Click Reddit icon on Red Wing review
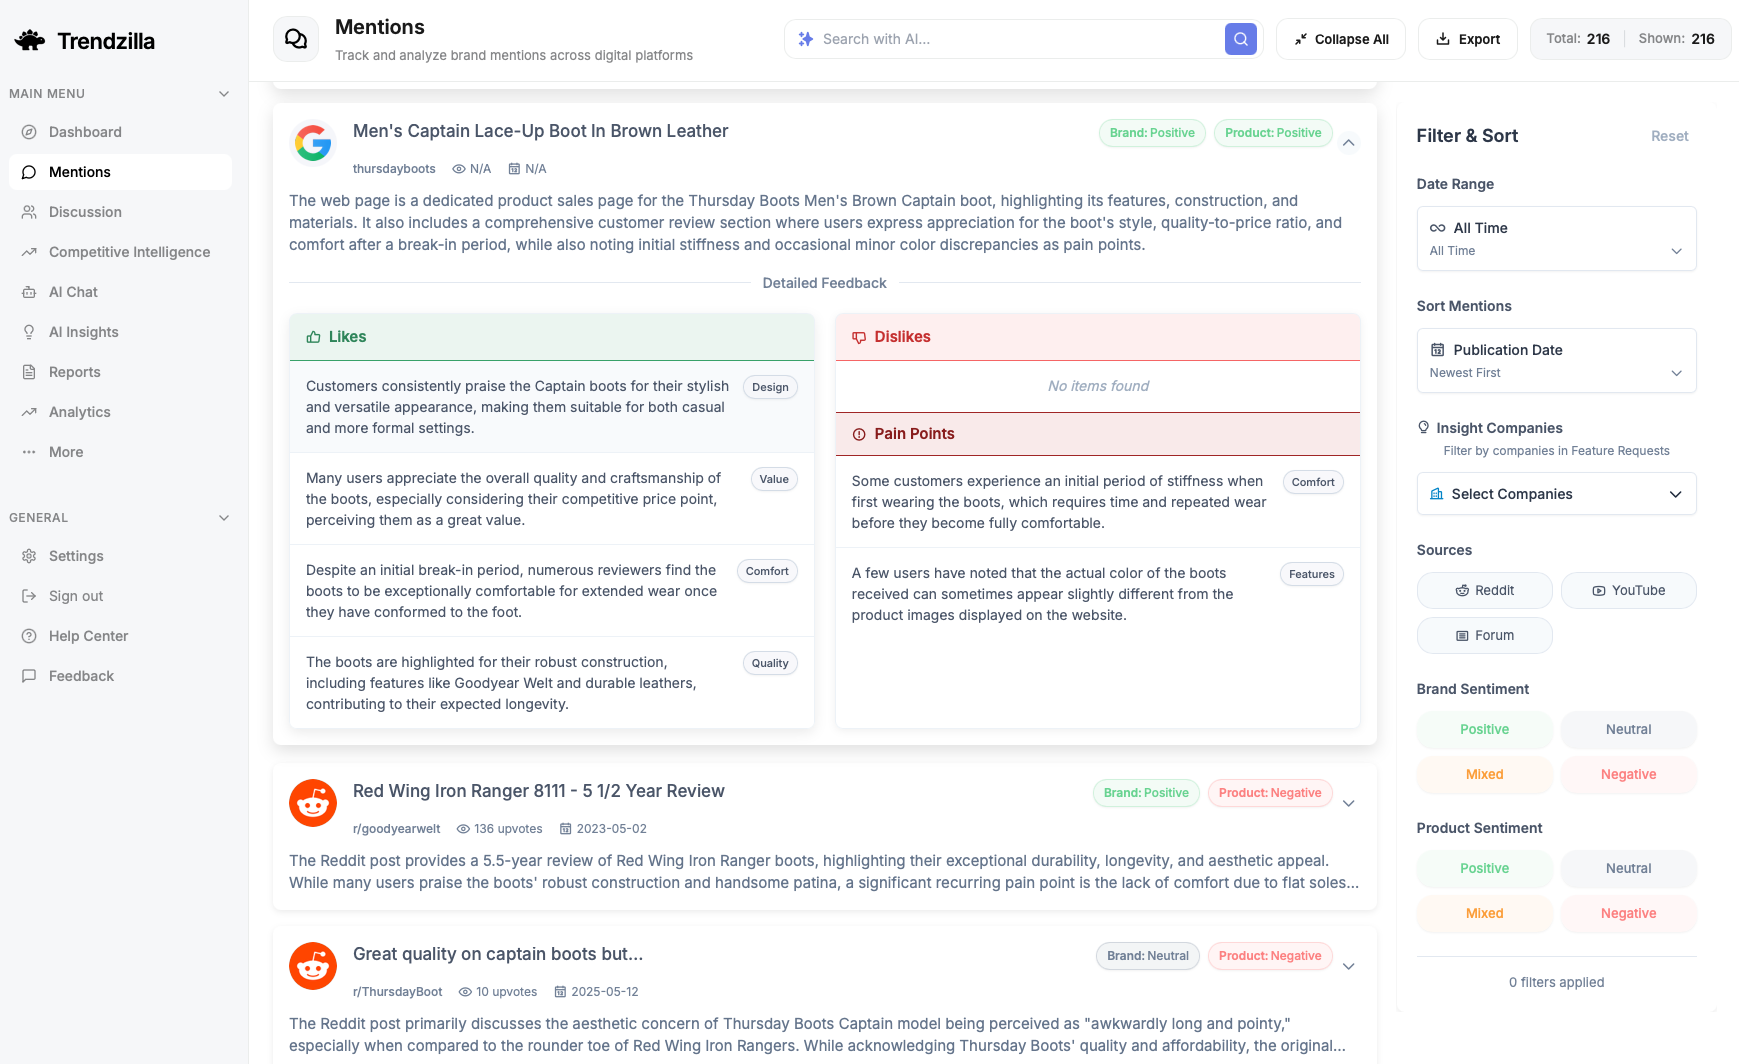 pos(313,803)
